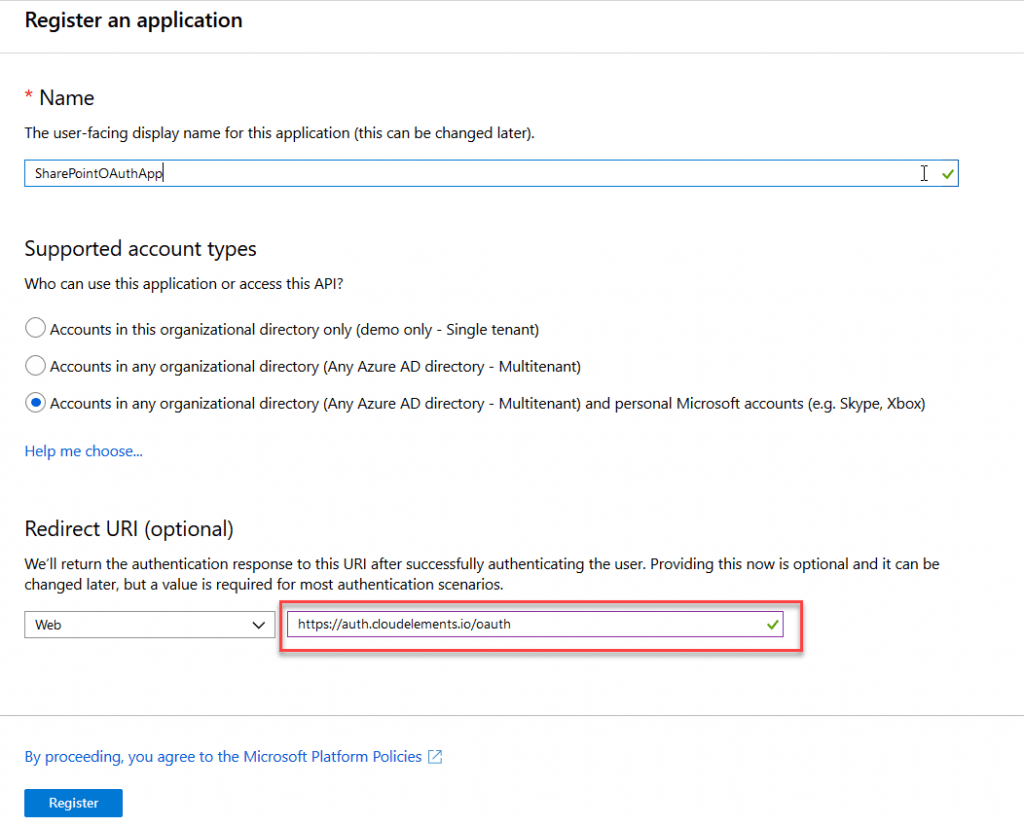Image resolution: width=1024 pixels, height=826 pixels.
Task: Open the Web redirect type combo box
Action: coord(150,625)
